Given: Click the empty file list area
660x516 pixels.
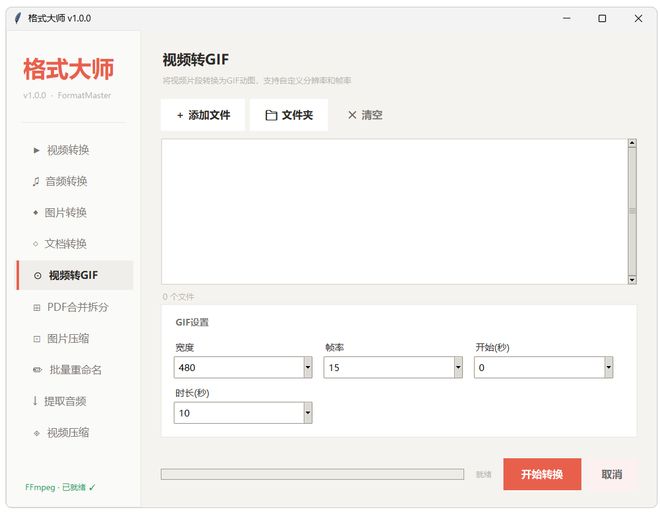Looking at the screenshot, I should click(x=394, y=211).
